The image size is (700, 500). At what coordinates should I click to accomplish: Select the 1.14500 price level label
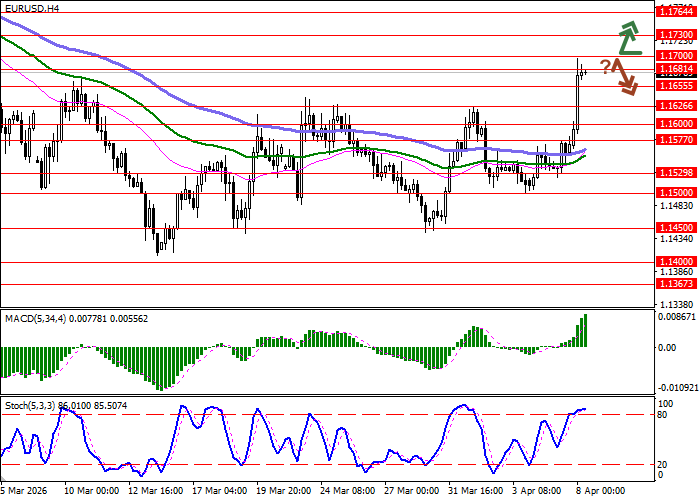tap(676, 227)
